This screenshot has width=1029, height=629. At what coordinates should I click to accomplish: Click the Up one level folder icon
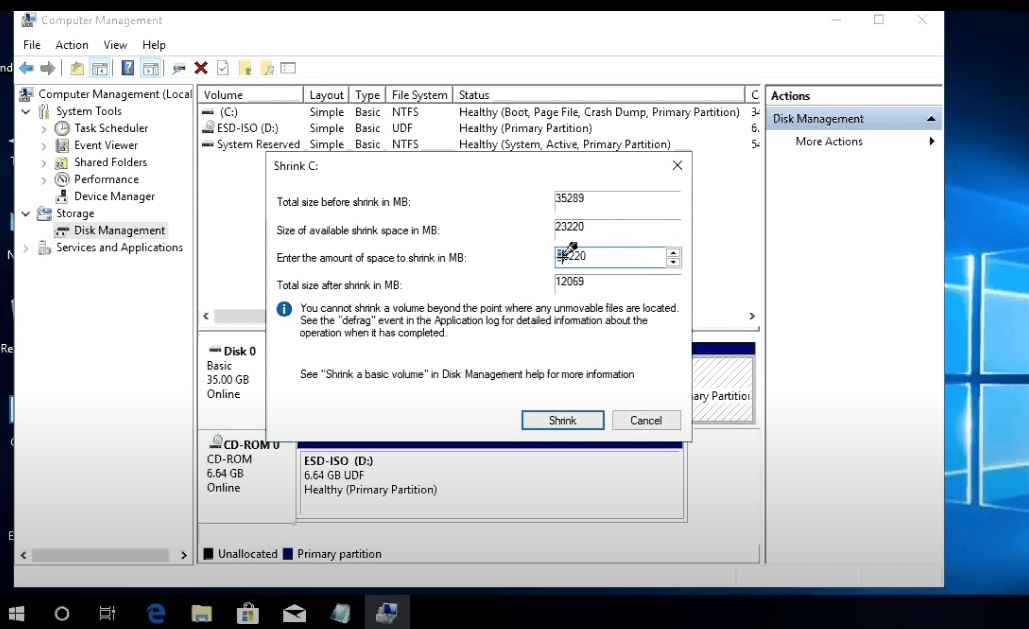click(x=77, y=68)
